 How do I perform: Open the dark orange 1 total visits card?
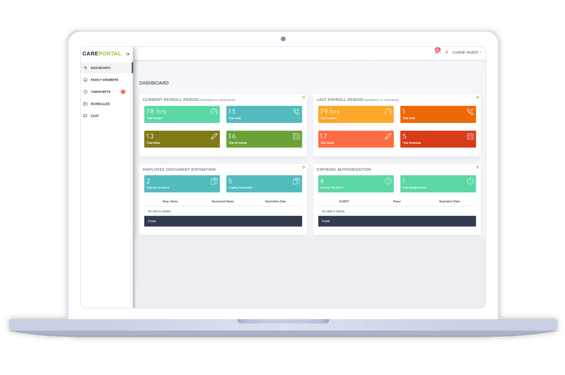click(x=438, y=114)
